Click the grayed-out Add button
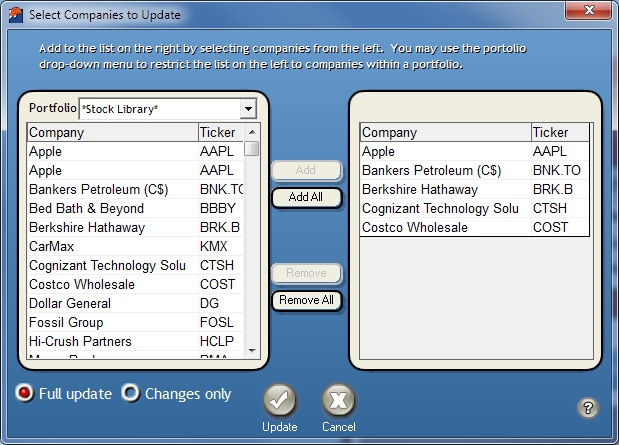The image size is (619, 445). (x=306, y=170)
